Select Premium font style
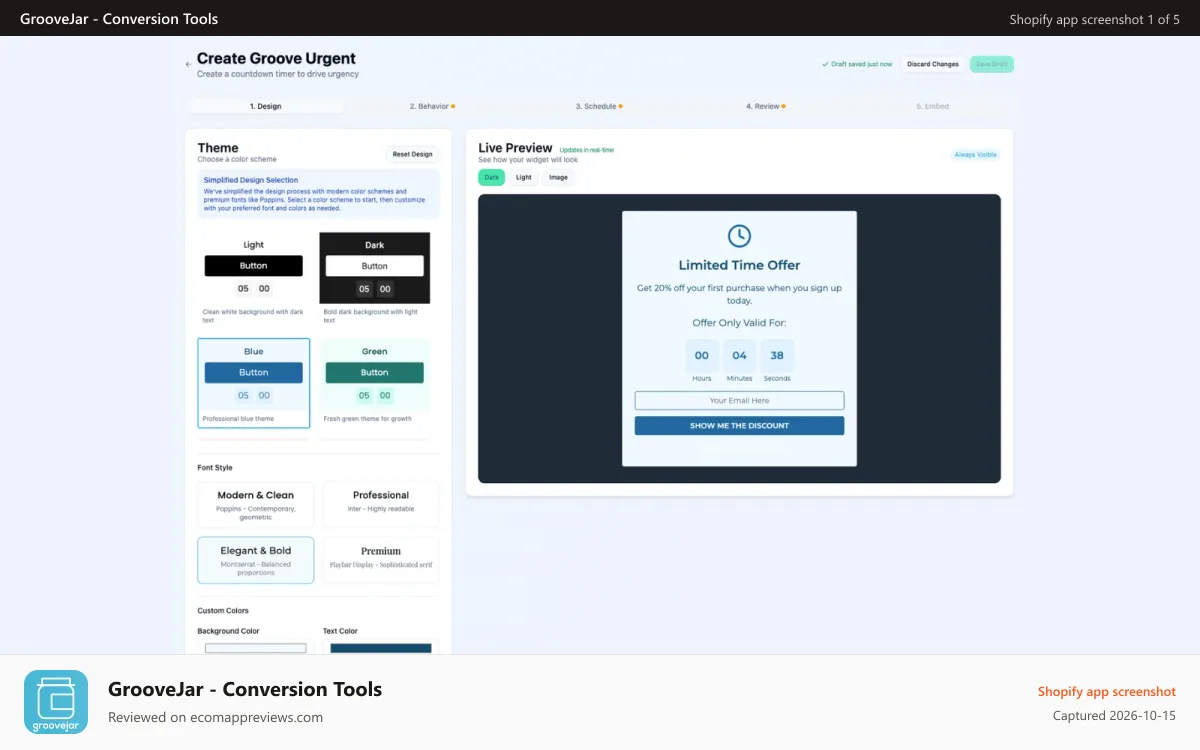This screenshot has width=1200, height=750. click(381, 560)
